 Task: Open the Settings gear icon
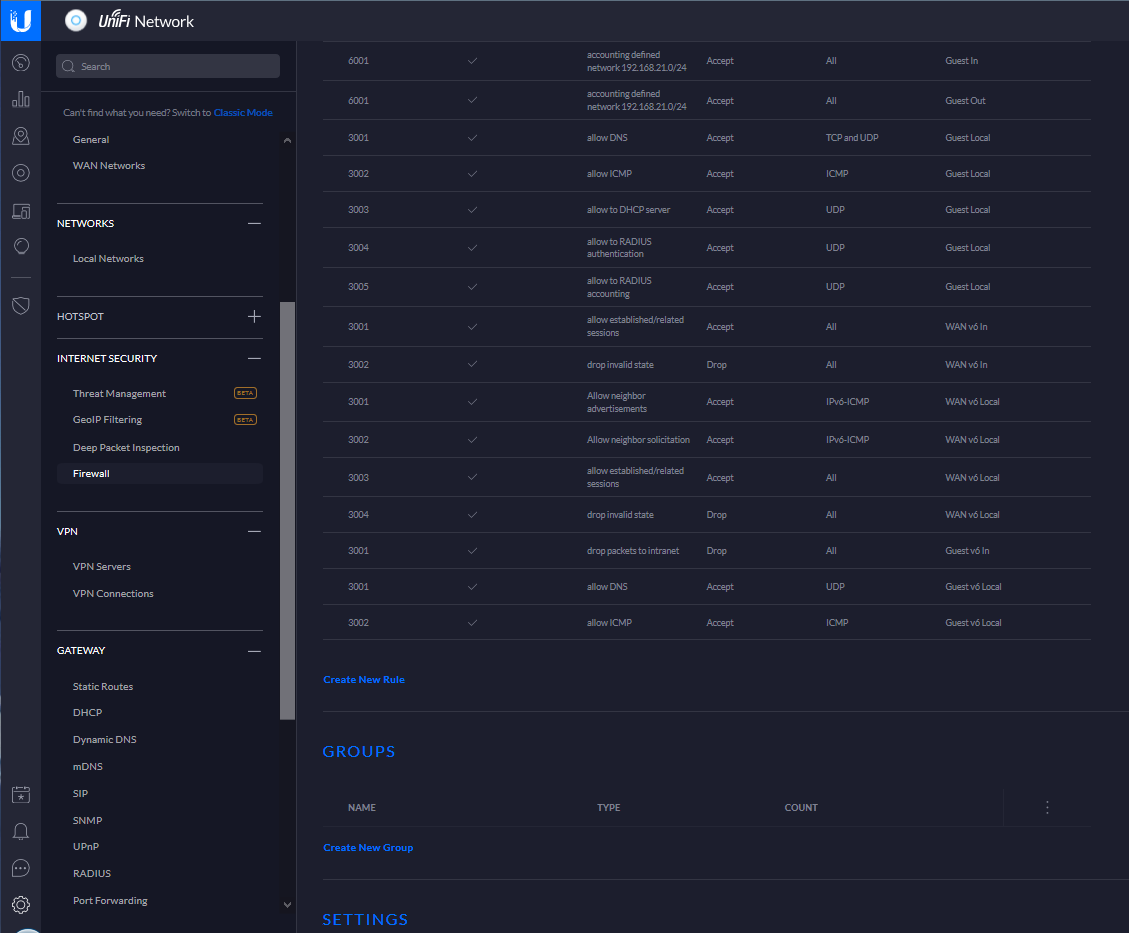point(20,905)
